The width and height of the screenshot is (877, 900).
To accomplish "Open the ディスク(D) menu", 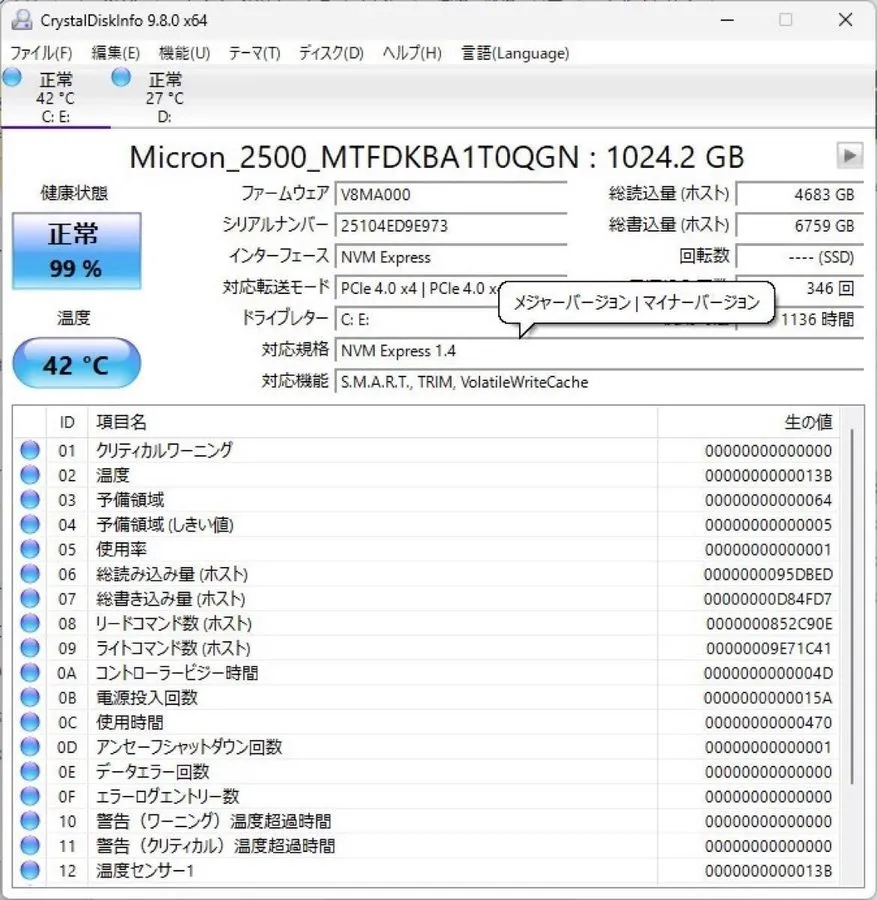I will [331, 53].
